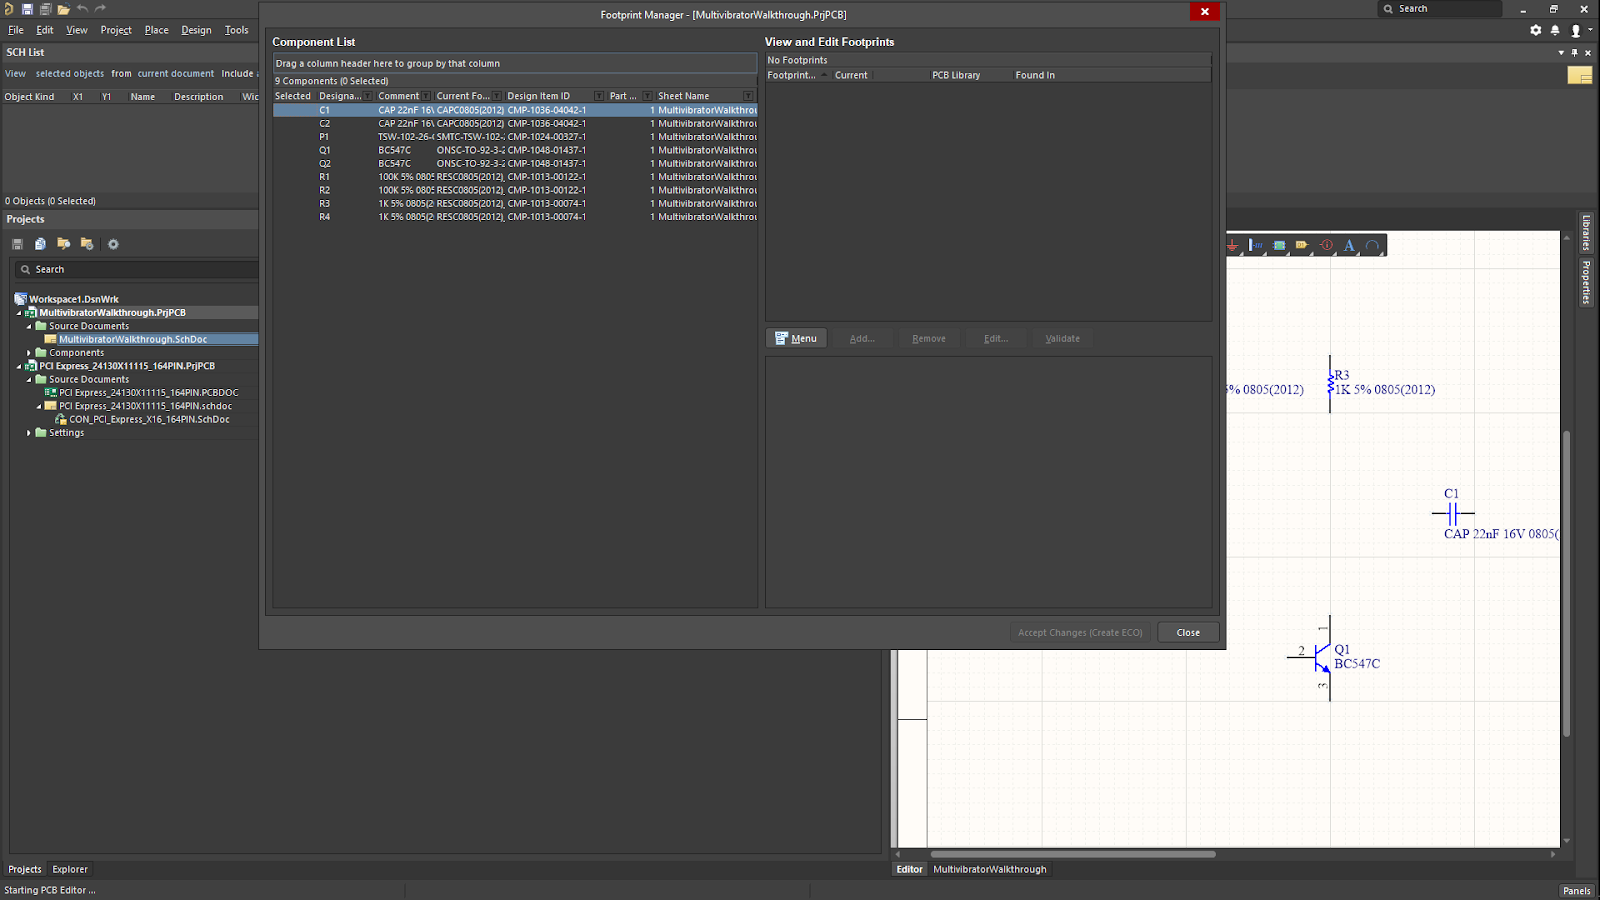Open the Project menu
The image size is (1600, 900).
[x=116, y=30]
